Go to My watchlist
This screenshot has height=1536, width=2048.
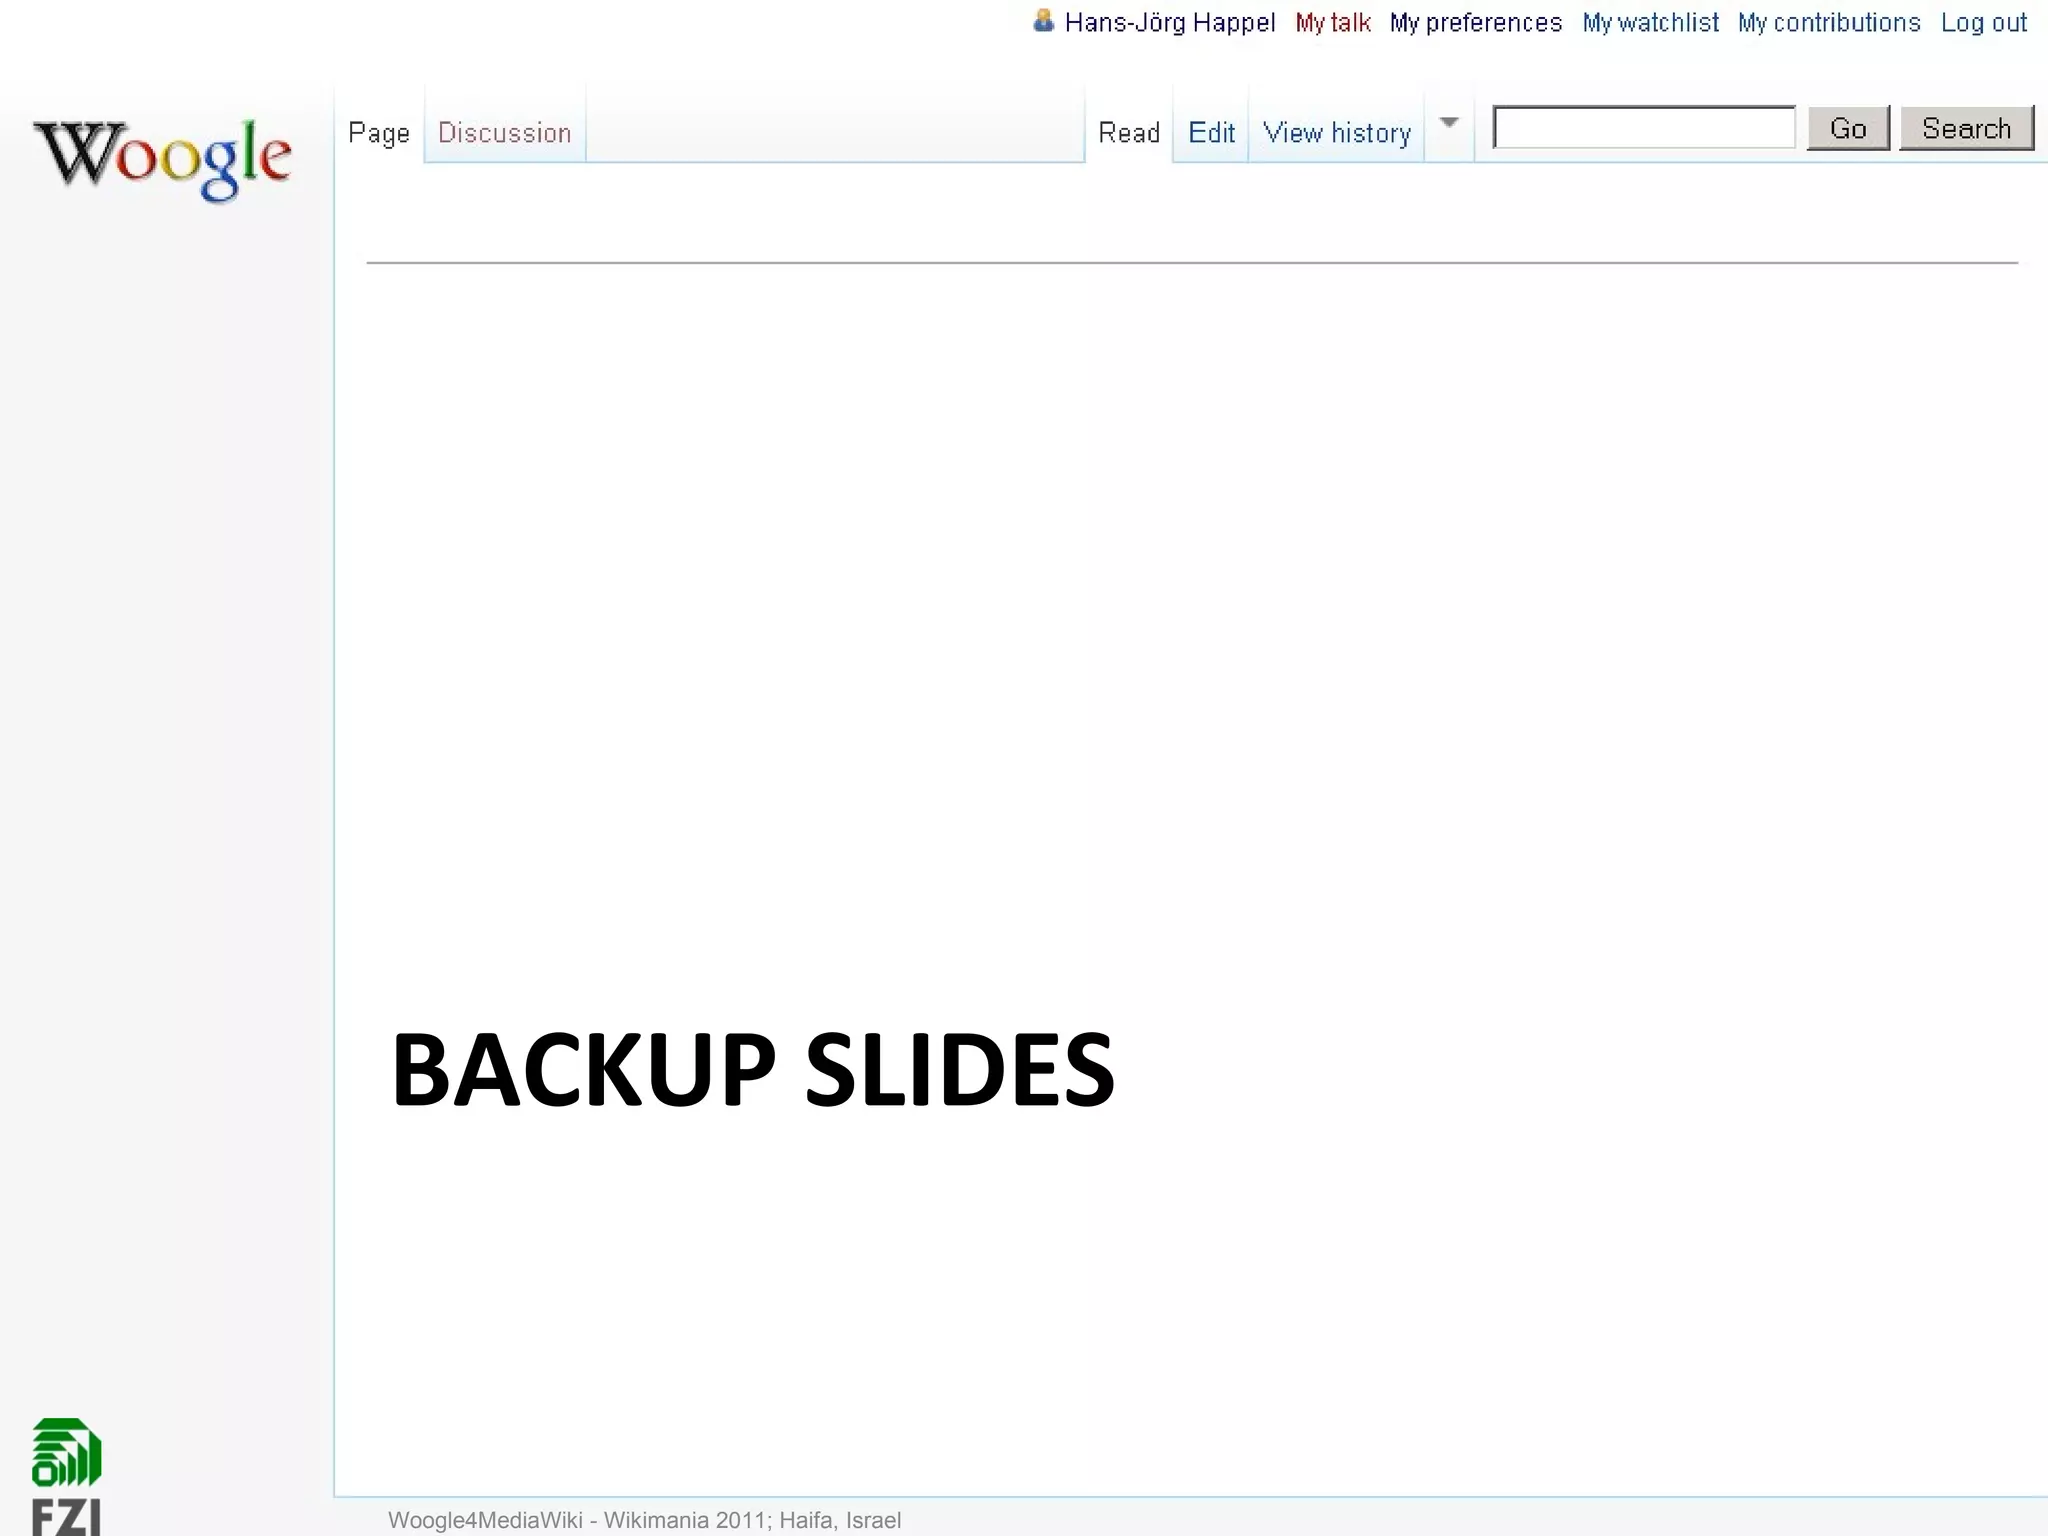pos(1650,23)
